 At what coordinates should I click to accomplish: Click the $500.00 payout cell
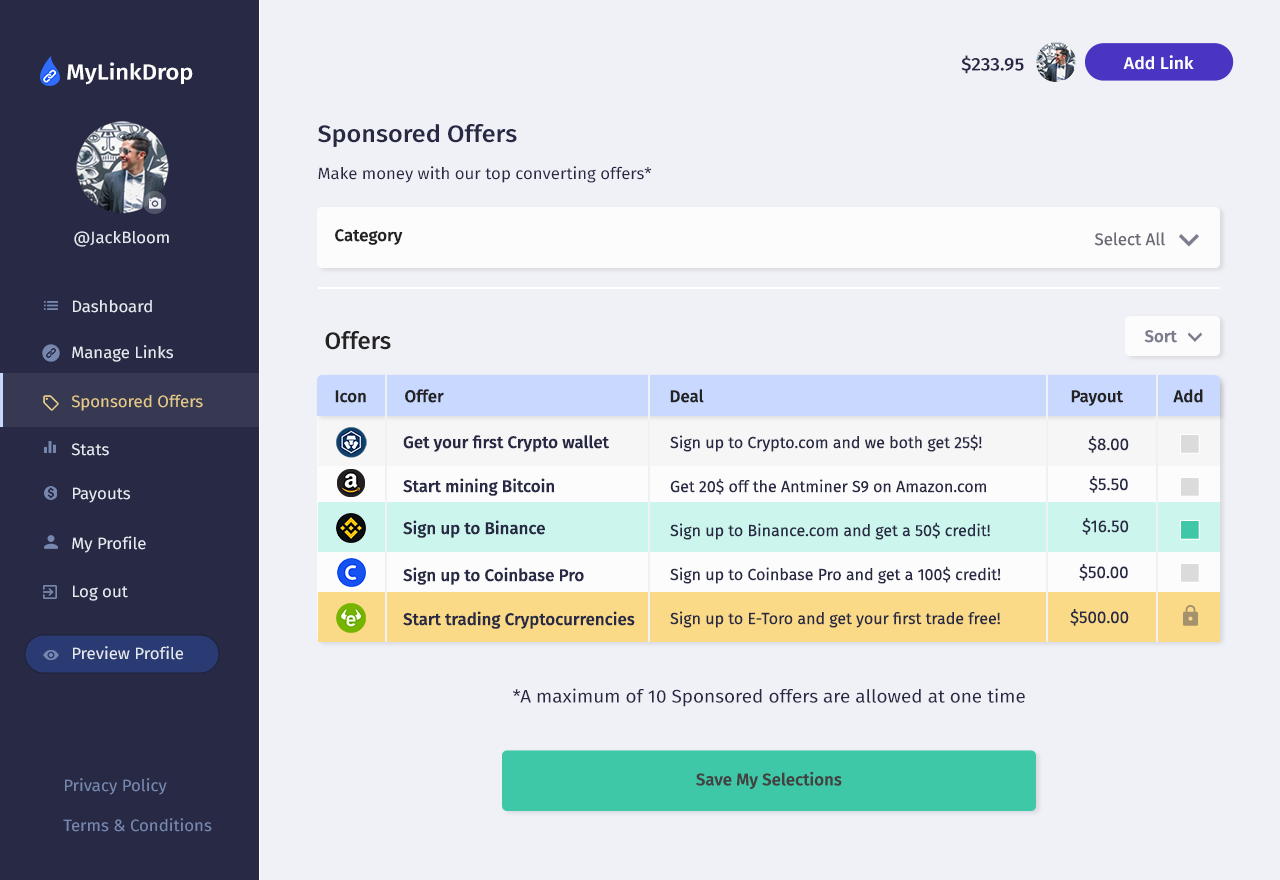[x=1099, y=617]
